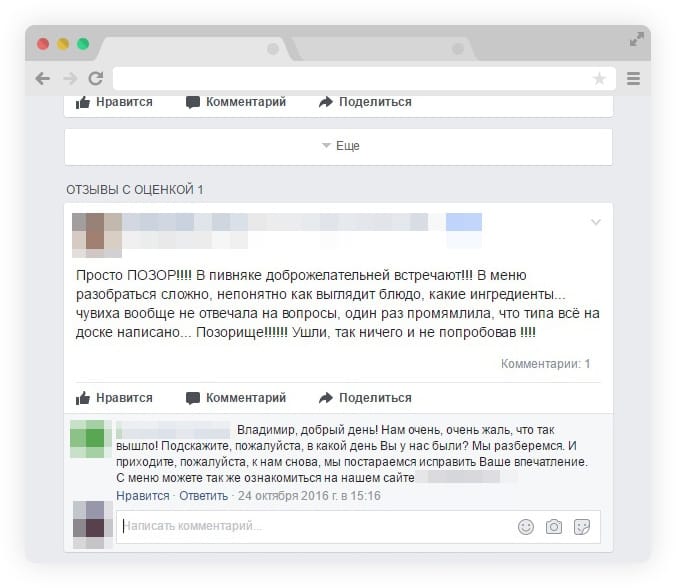The height and width of the screenshot is (588, 676).
Task: Click Нравится link on the reply
Action: 143,496
